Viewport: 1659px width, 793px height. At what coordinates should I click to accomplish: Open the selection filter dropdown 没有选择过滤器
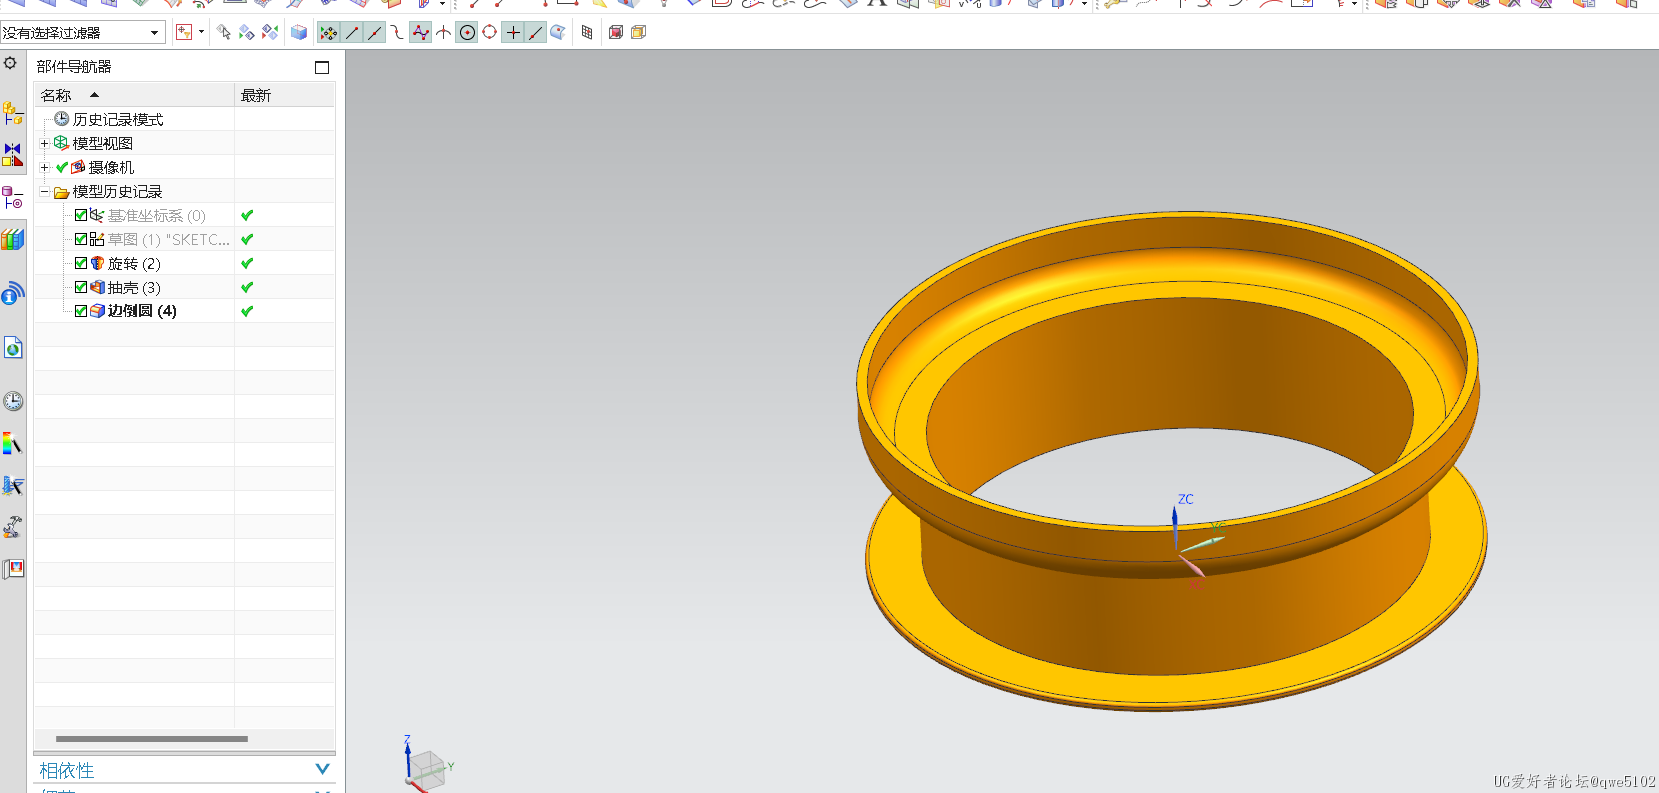point(82,33)
